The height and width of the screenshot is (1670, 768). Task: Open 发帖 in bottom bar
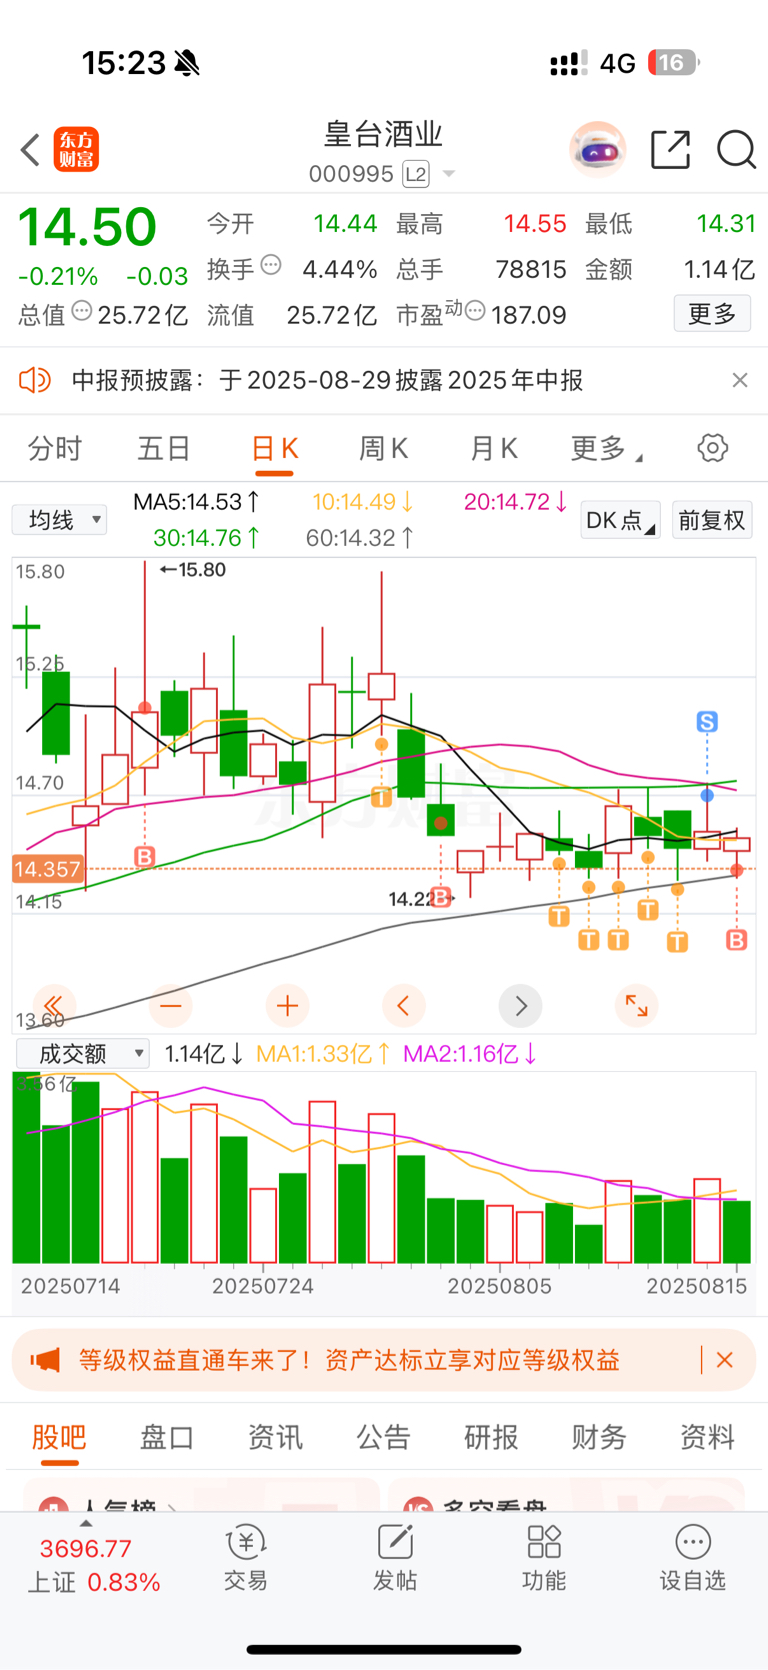click(395, 1558)
